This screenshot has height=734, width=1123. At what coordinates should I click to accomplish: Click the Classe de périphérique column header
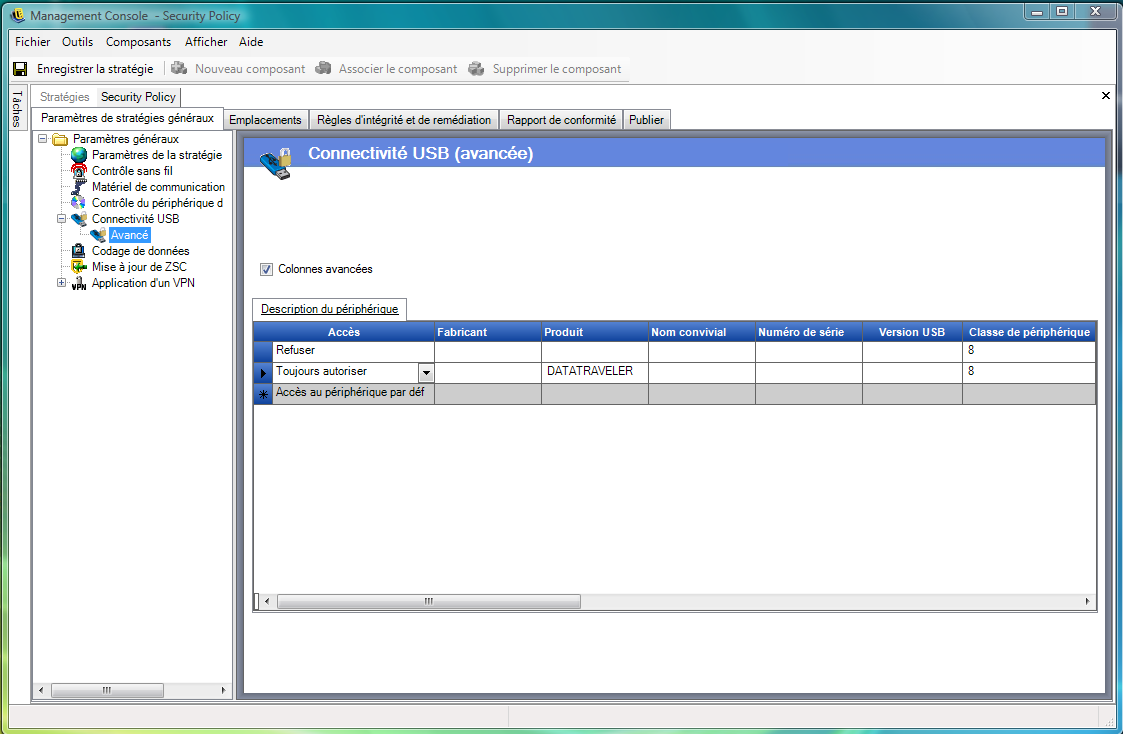1028,332
